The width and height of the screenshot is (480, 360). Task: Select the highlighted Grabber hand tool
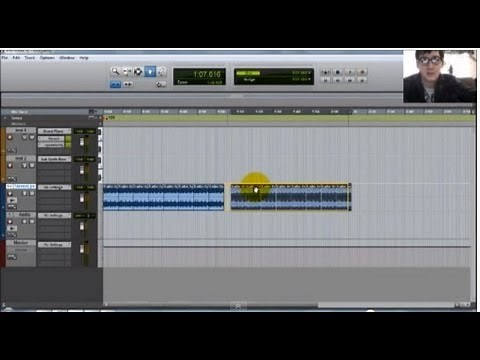(150, 71)
